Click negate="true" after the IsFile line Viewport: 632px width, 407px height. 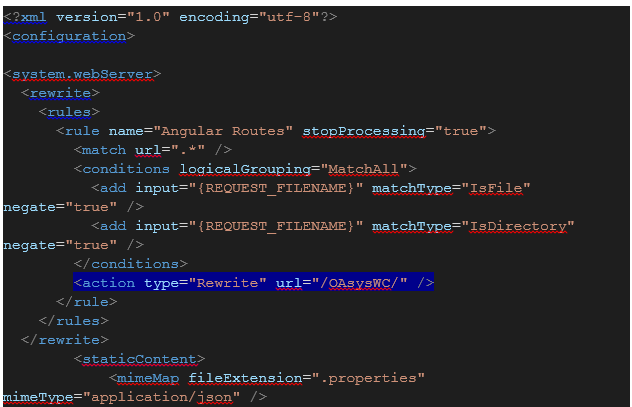tap(60, 207)
